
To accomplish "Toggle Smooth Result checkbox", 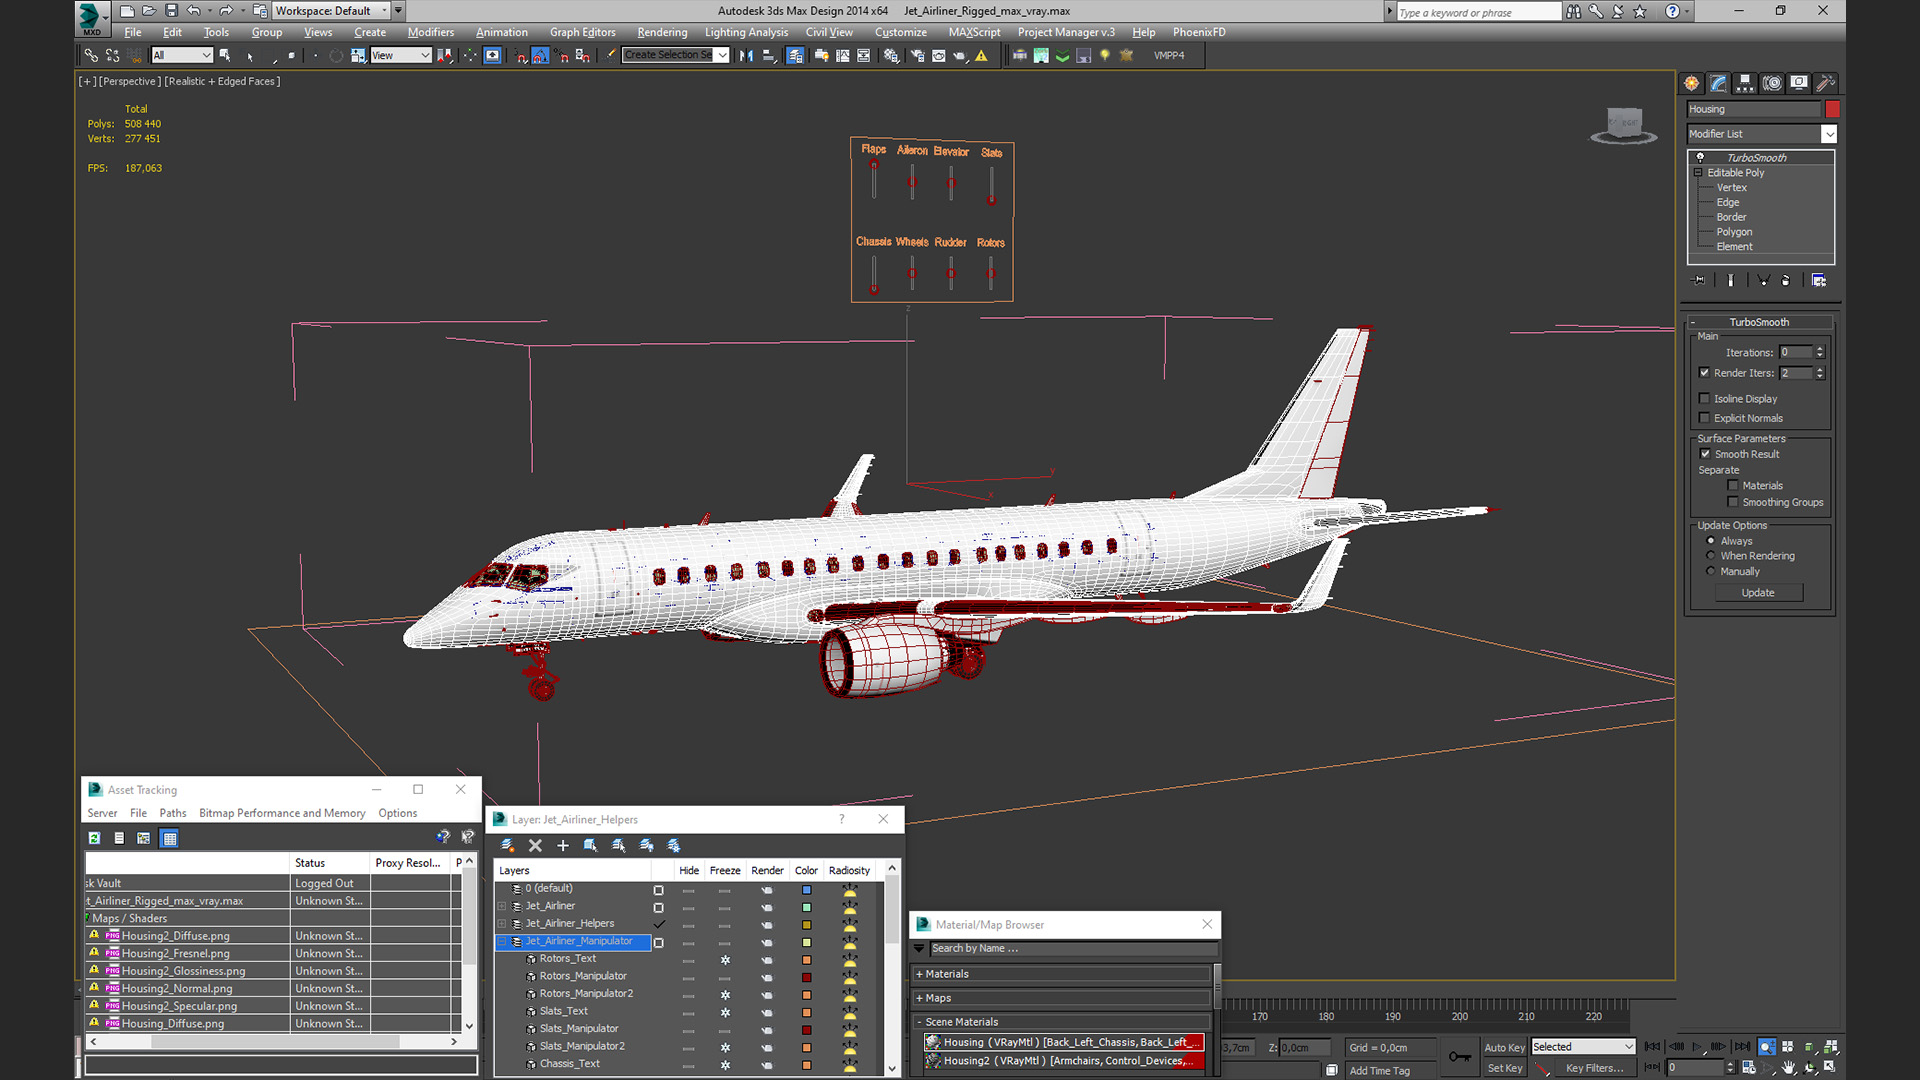I will (1705, 454).
